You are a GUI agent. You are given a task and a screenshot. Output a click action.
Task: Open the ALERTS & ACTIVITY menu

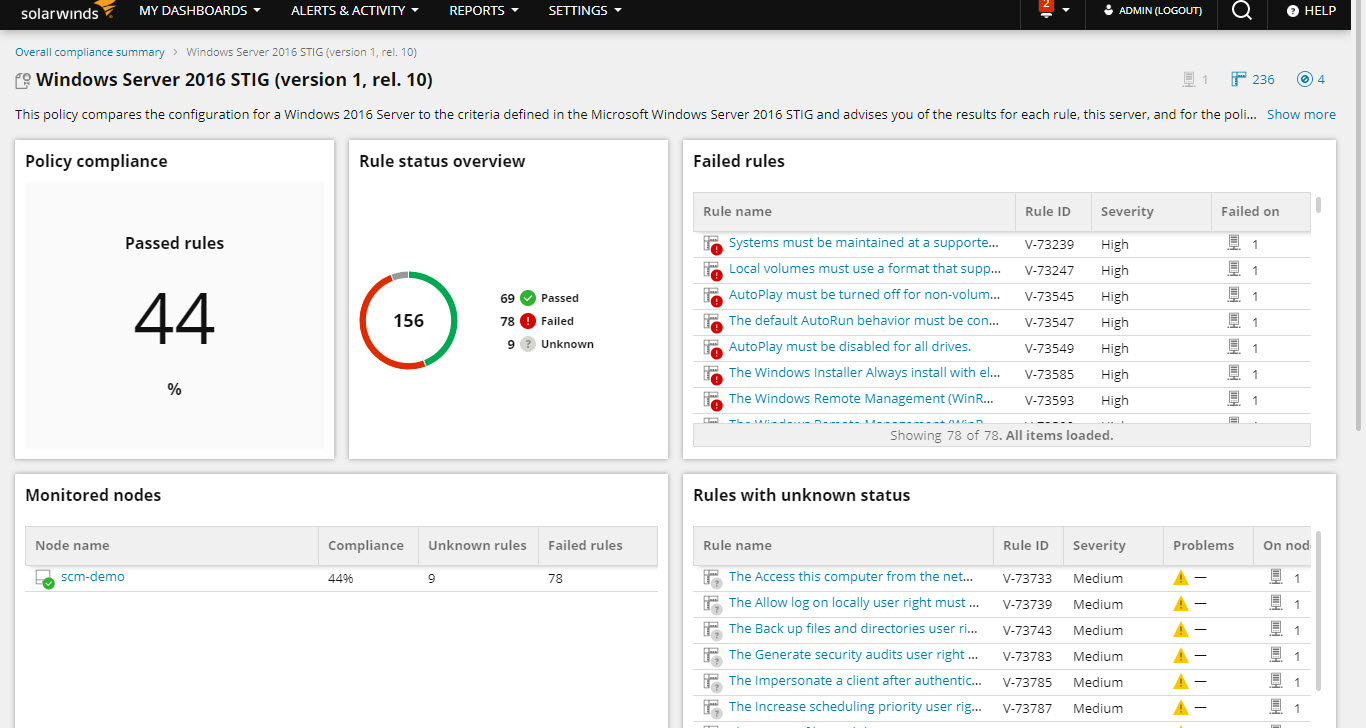[355, 11]
